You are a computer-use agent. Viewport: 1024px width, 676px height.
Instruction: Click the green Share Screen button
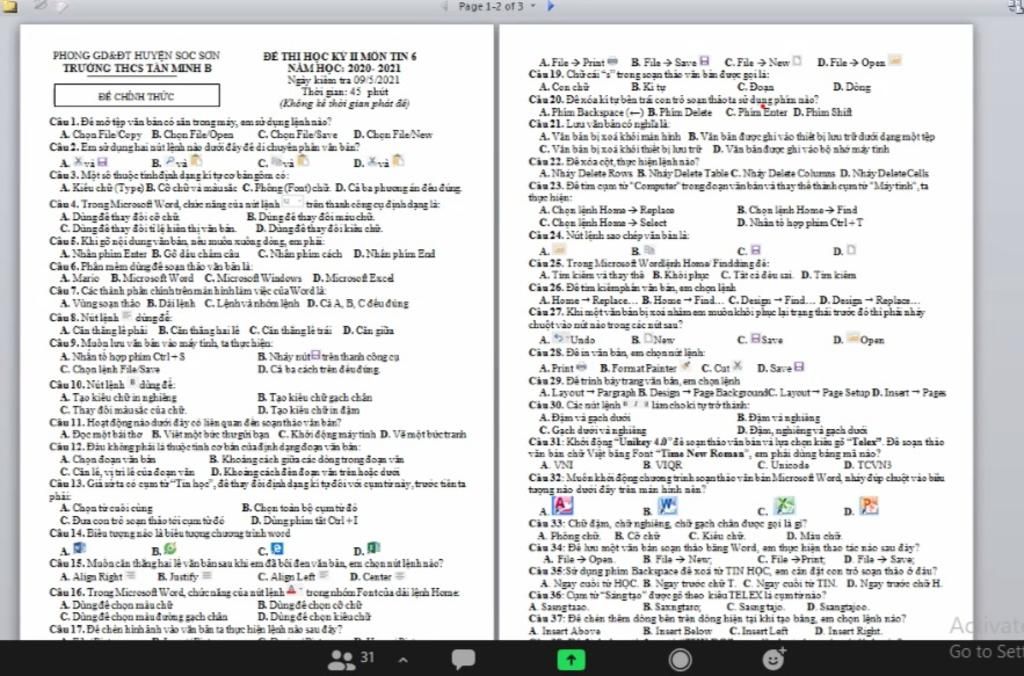(571, 660)
